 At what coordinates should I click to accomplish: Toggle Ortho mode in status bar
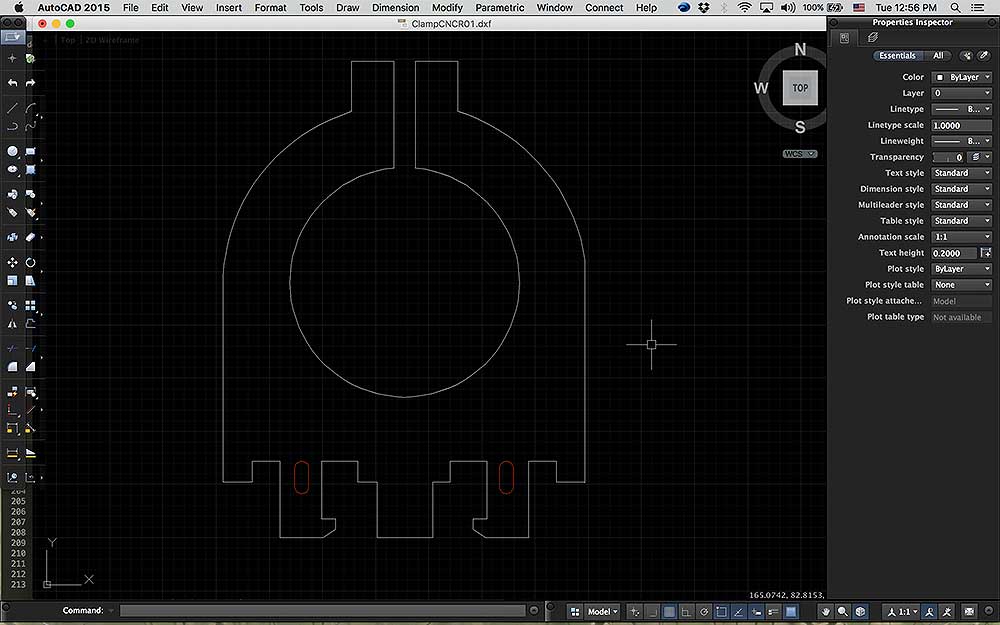[x=686, y=612]
